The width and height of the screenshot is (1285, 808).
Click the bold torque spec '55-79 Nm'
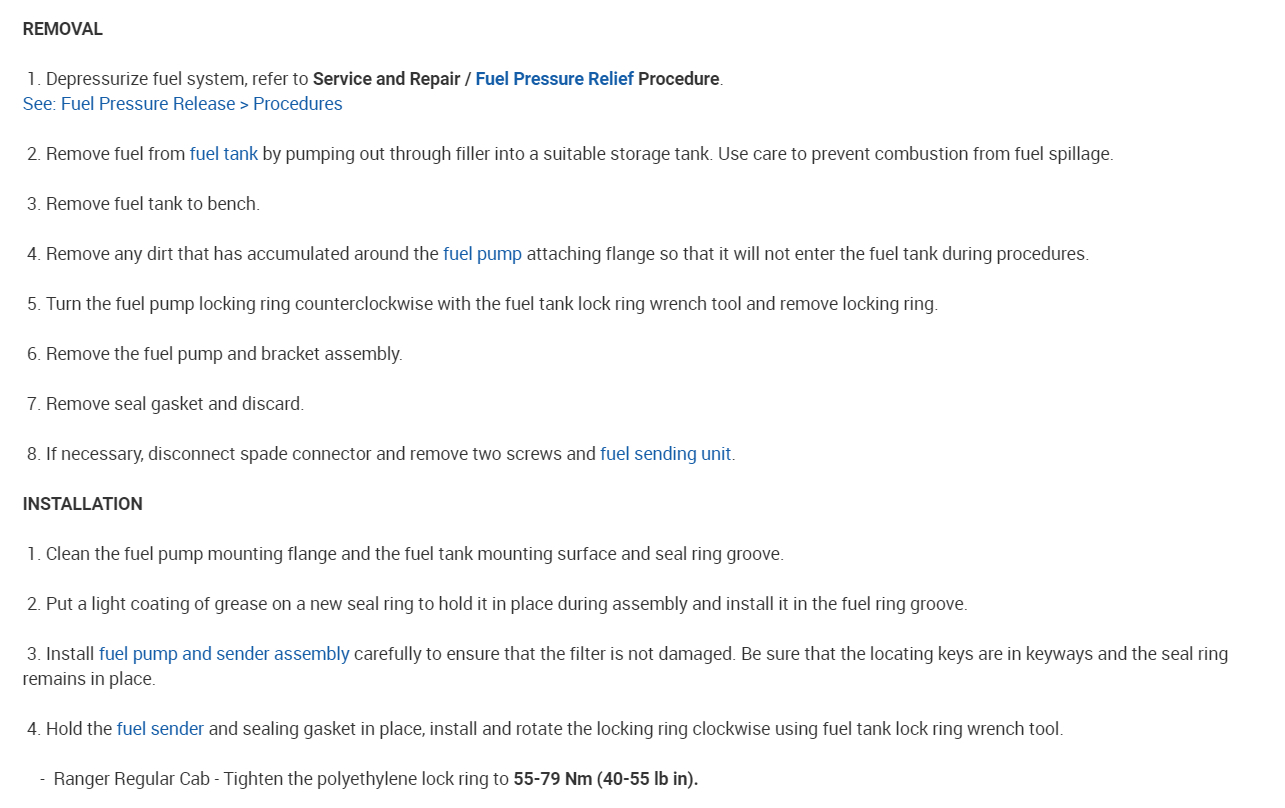[552, 779]
